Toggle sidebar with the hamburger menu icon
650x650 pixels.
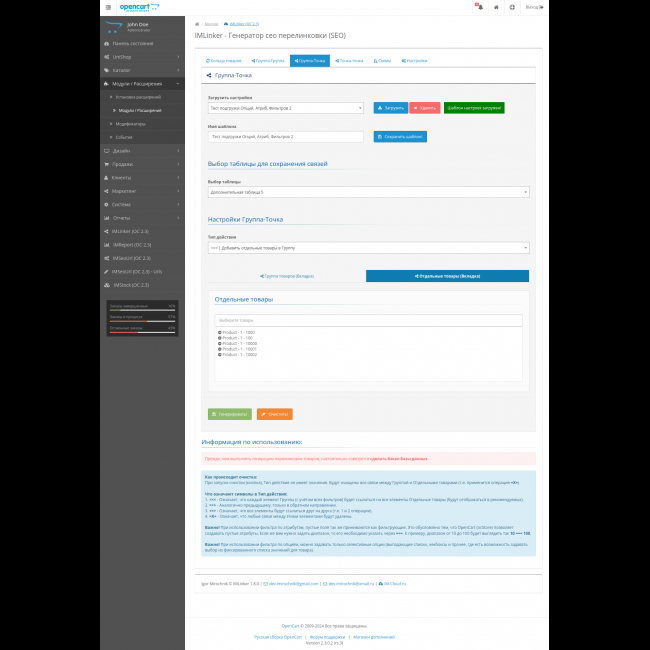coord(108,7)
